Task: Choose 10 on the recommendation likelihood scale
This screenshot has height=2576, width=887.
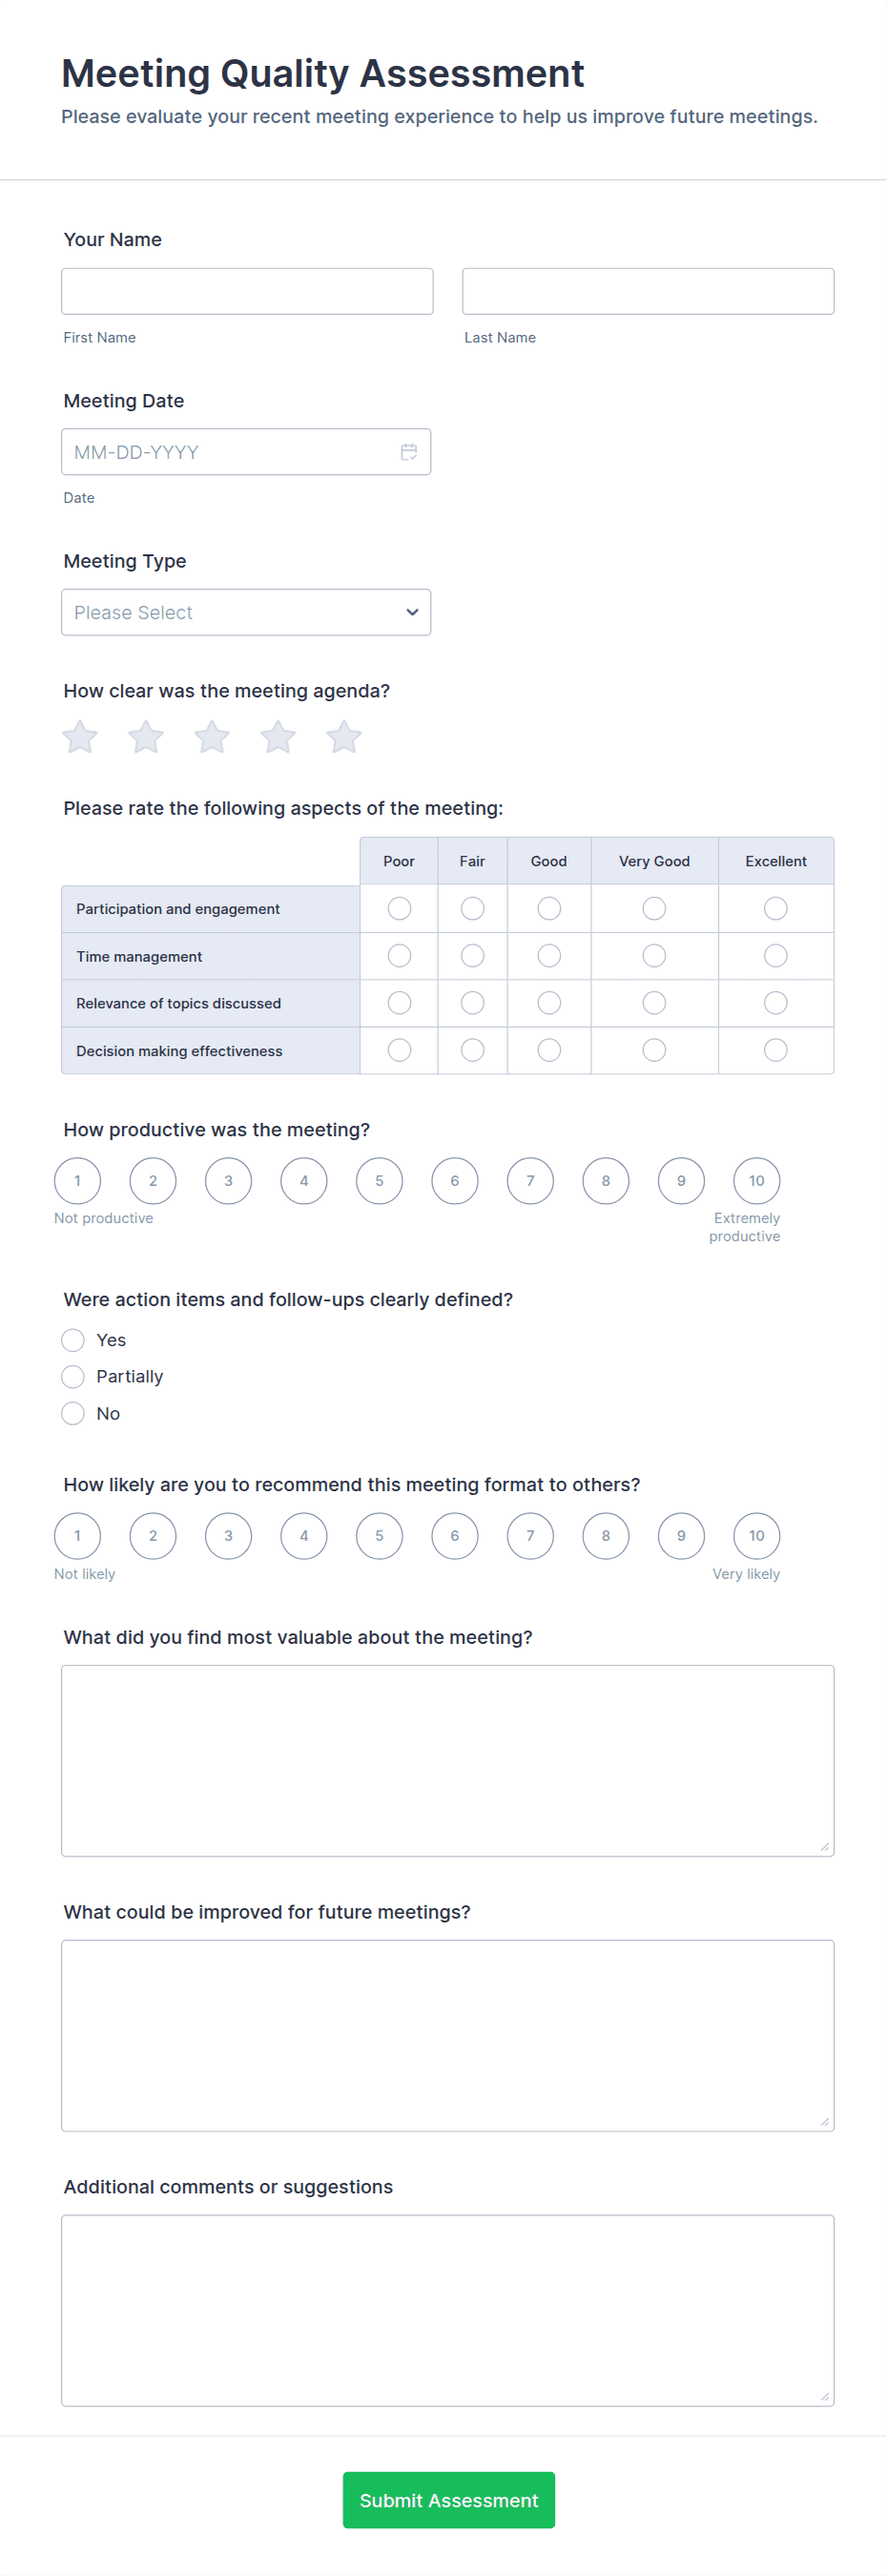Action: (x=757, y=1536)
